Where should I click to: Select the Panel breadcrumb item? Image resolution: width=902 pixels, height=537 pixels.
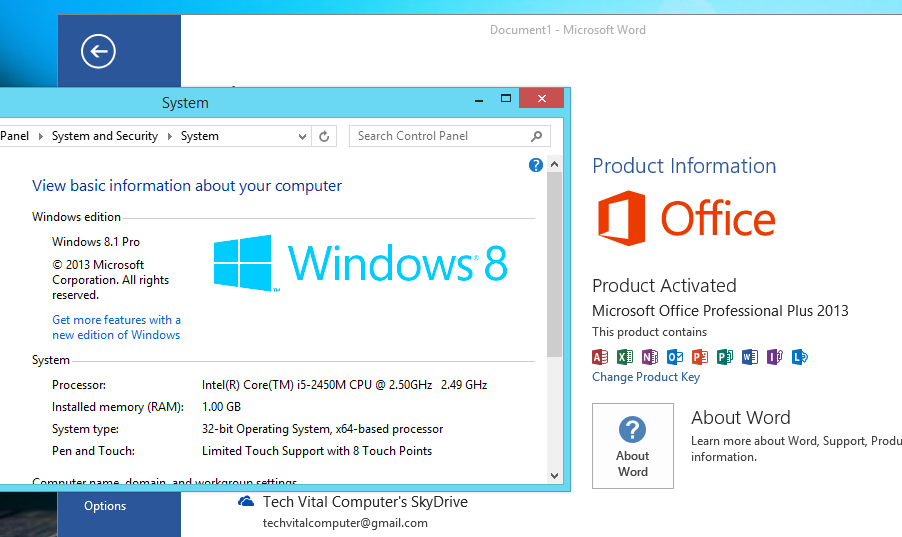click(x=14, y=136)
